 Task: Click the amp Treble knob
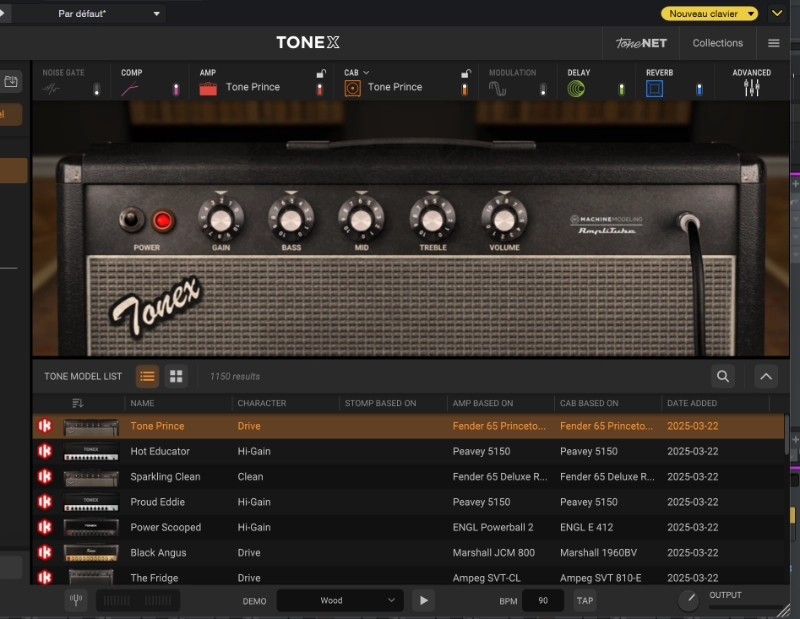click(x=433, y=220)
